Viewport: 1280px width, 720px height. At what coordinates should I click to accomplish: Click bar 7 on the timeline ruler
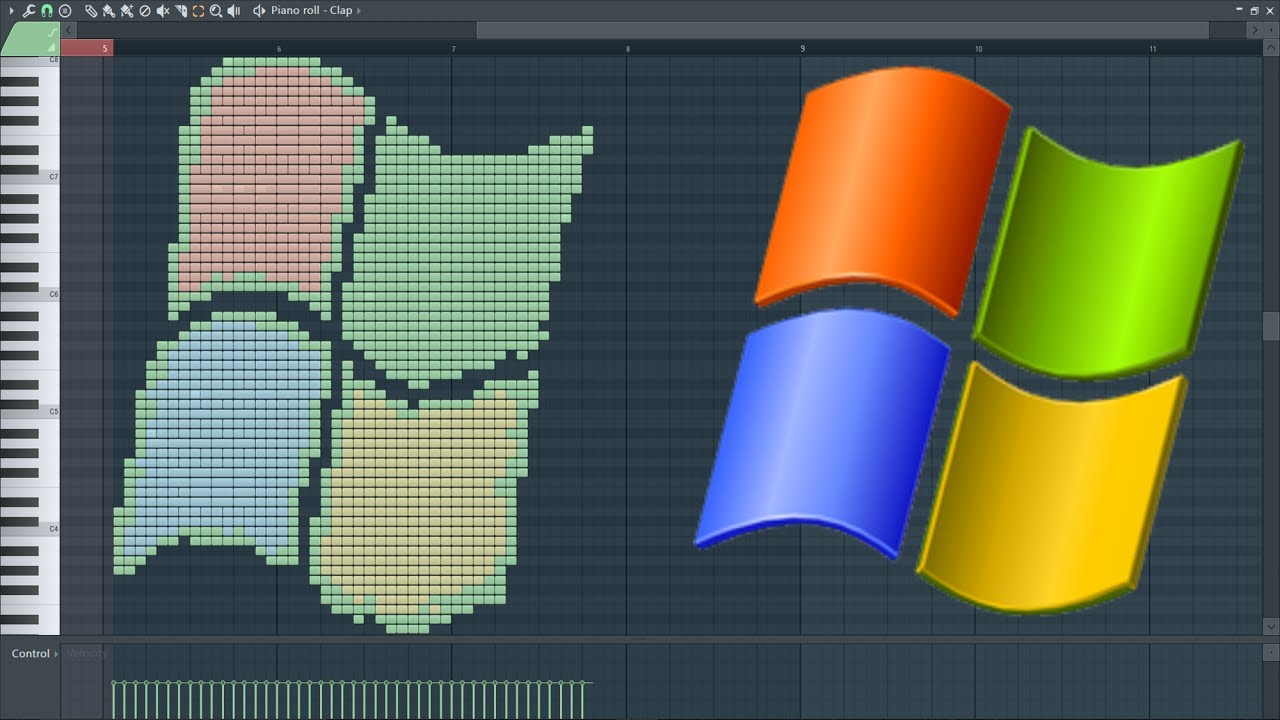[453, 48]
